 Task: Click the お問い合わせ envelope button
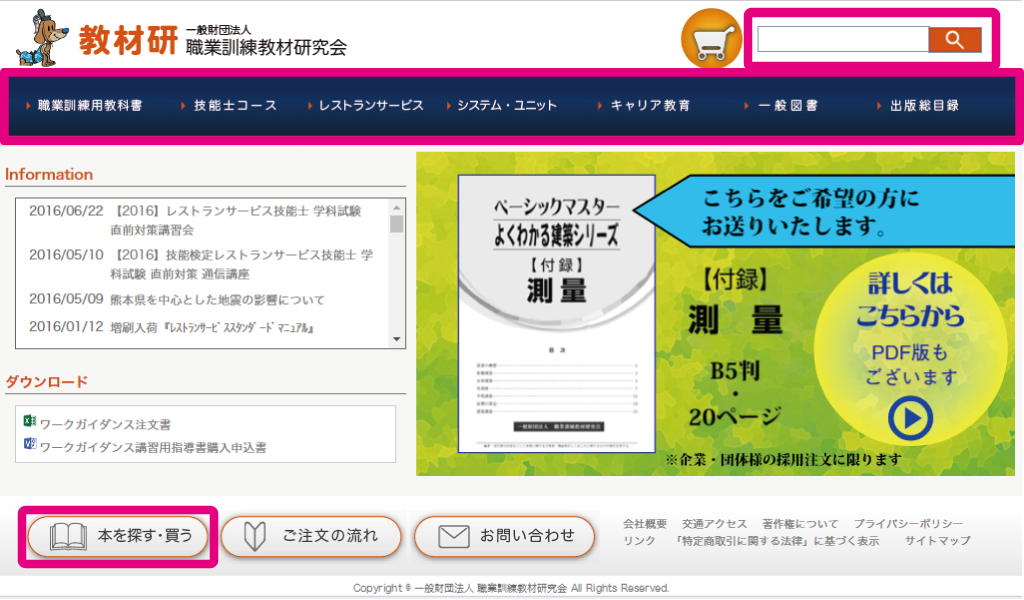504,536
